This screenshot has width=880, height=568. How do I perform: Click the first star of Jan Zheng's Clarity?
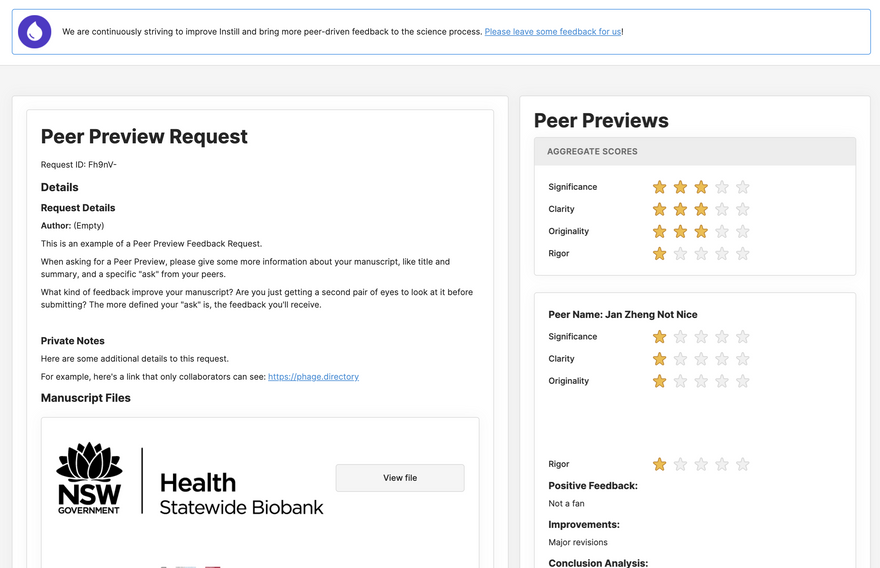pos(659,359)
